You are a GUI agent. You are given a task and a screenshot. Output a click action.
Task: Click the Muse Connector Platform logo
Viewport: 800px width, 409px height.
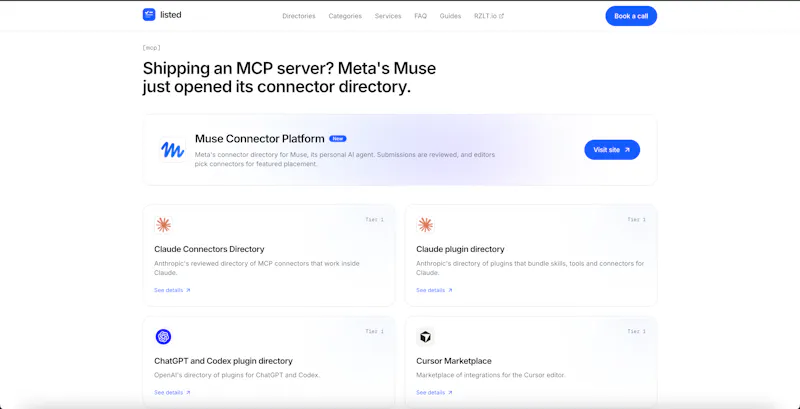coord(172,150)
